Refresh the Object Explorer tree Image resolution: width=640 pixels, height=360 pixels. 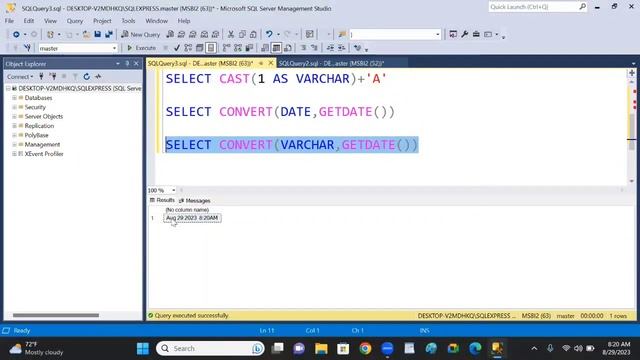pyautogui.click(x=87, y=76)
